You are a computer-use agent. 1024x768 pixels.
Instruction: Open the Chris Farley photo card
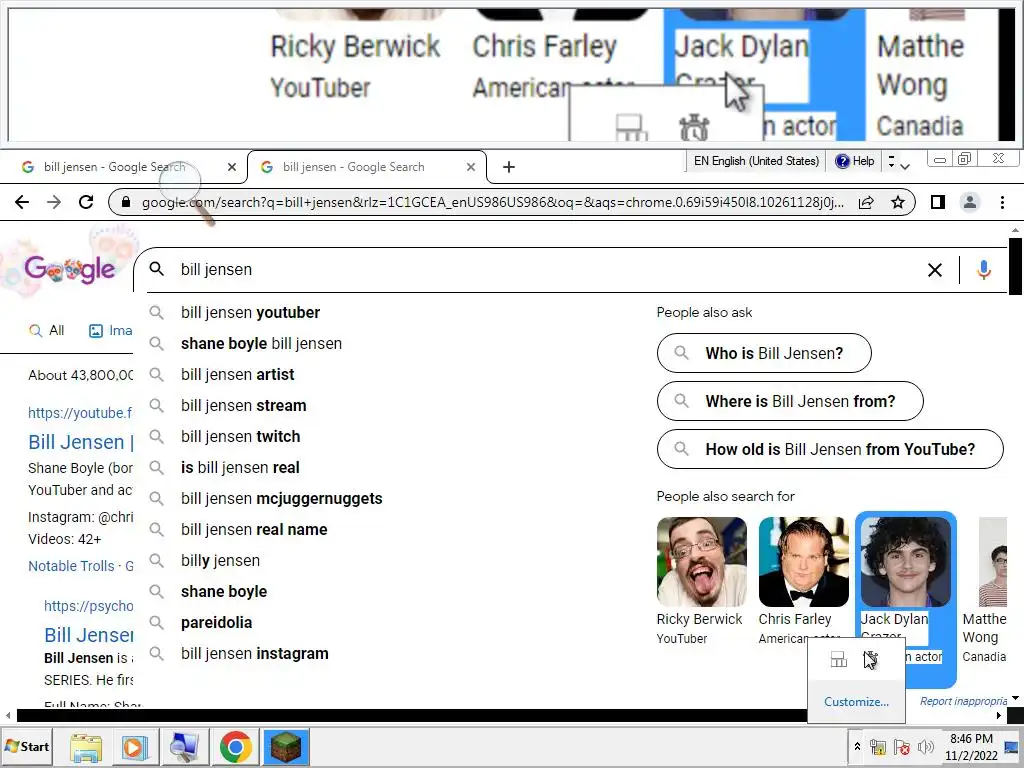click(x=804, y=562)
